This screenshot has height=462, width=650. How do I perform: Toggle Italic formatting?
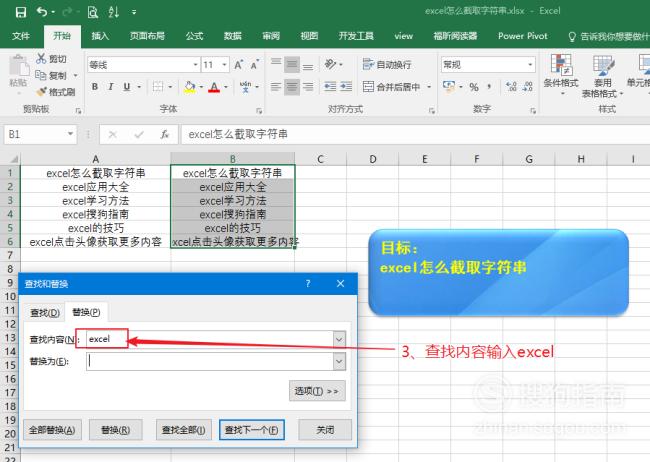111,87
